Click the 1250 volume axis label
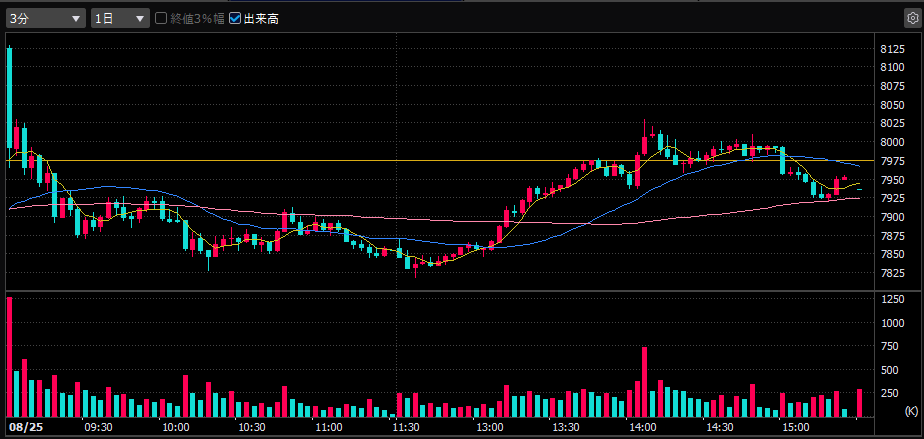 (892, 300)
